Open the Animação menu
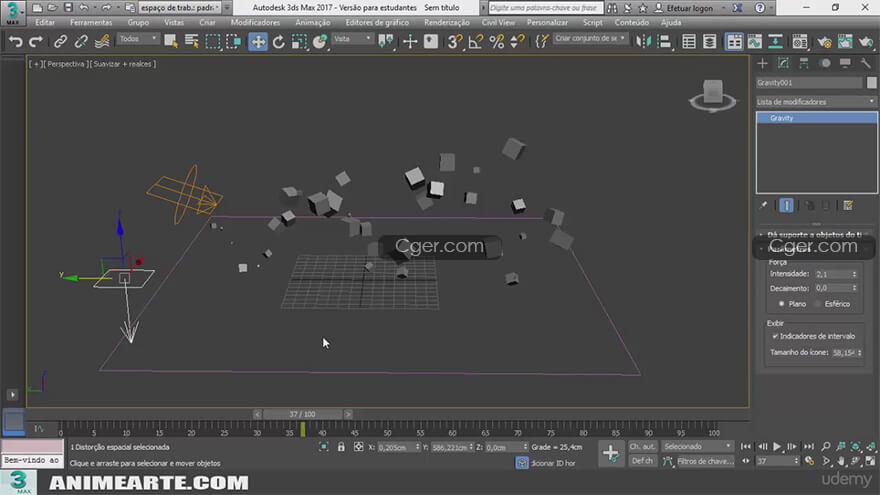Screen dimensions: 880x495 313,22
